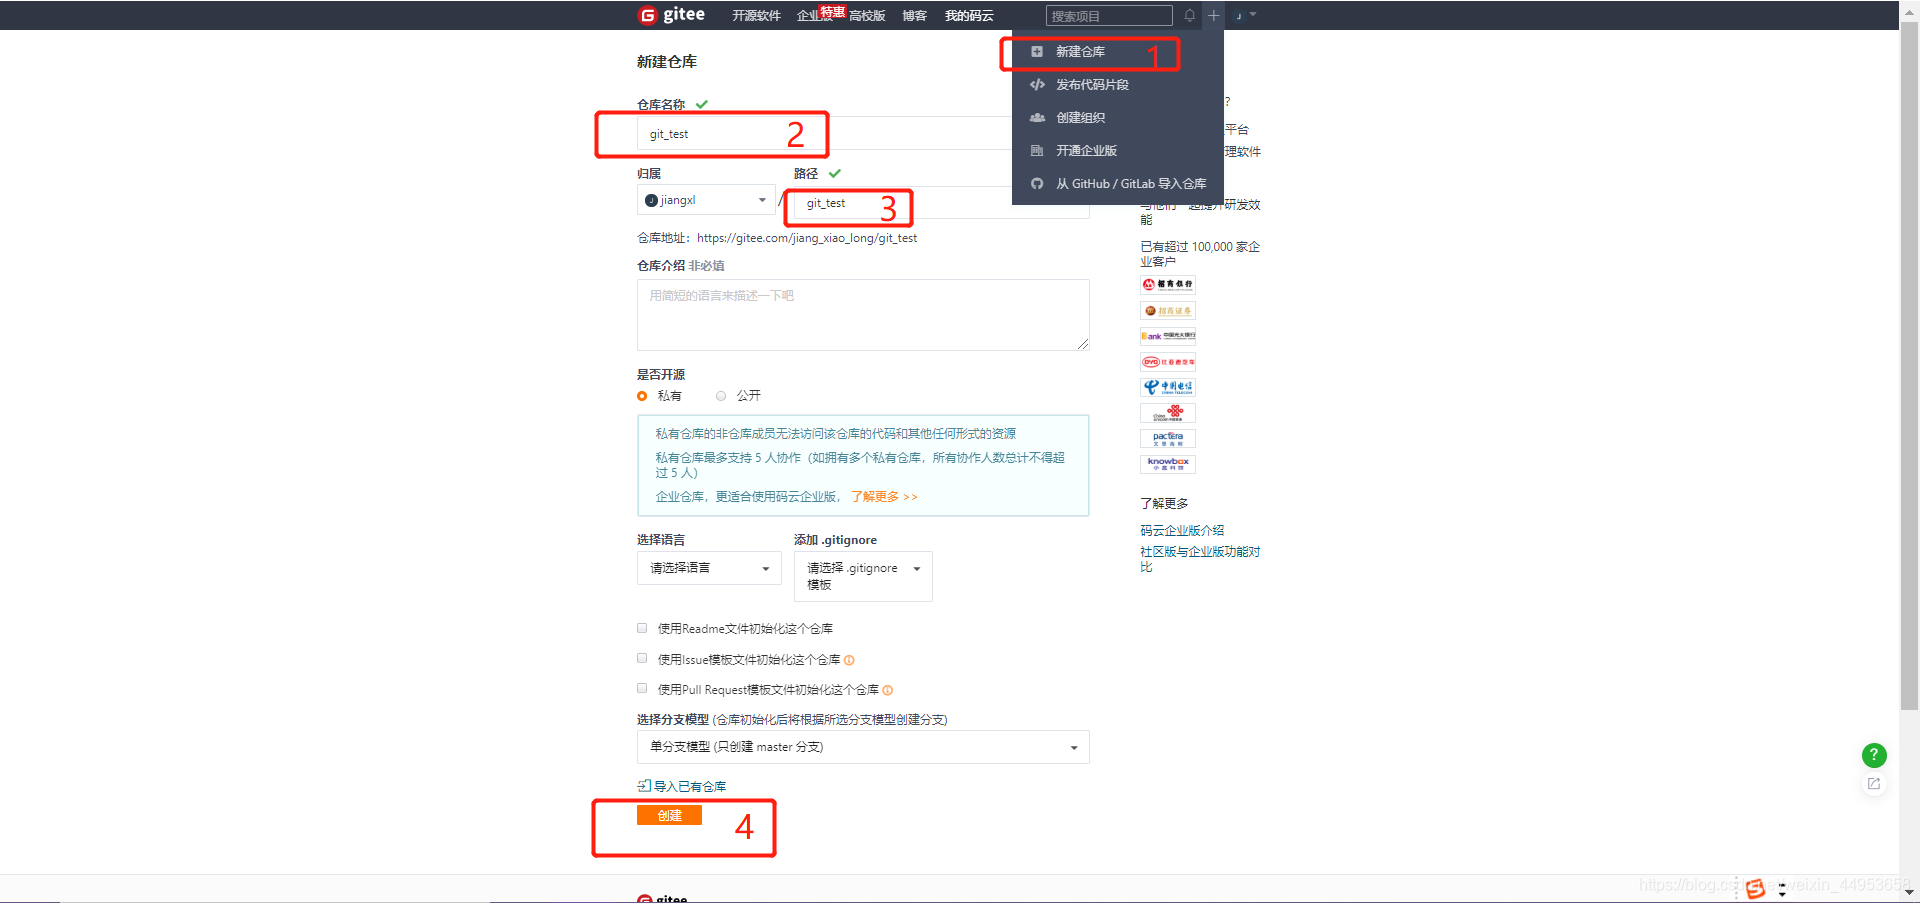Open the notifications bell icon
The height and width of the screenshot is (903, 1920).
(1189, 15)
